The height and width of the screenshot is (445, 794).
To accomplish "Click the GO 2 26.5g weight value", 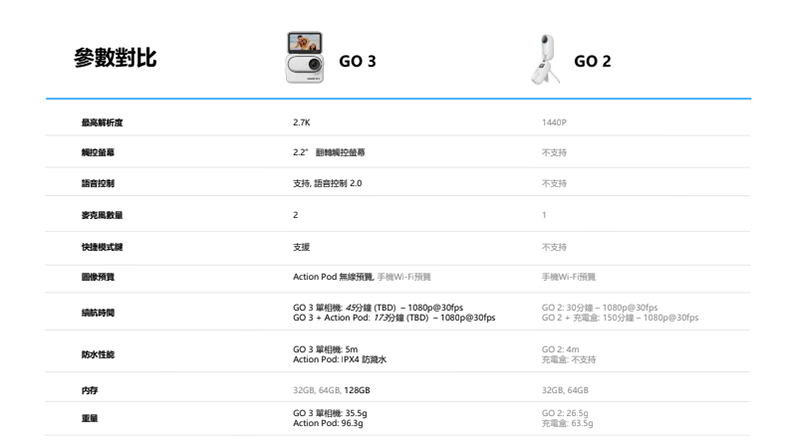I will tap(566, 412).
